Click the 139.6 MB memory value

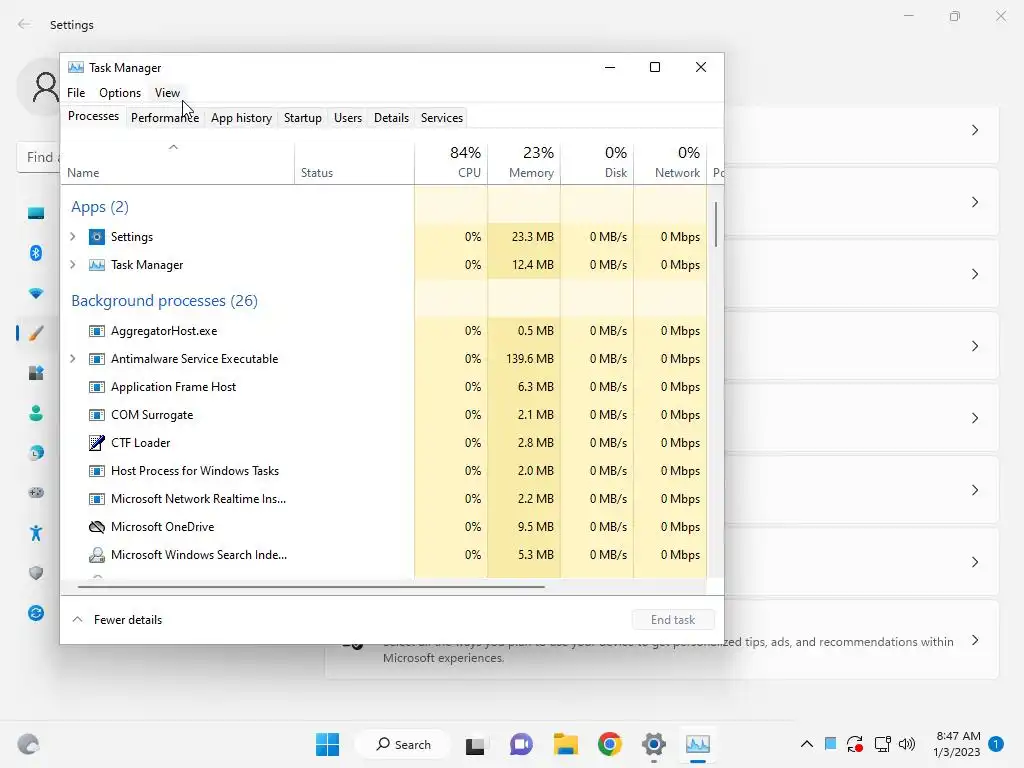coord(530,359)
